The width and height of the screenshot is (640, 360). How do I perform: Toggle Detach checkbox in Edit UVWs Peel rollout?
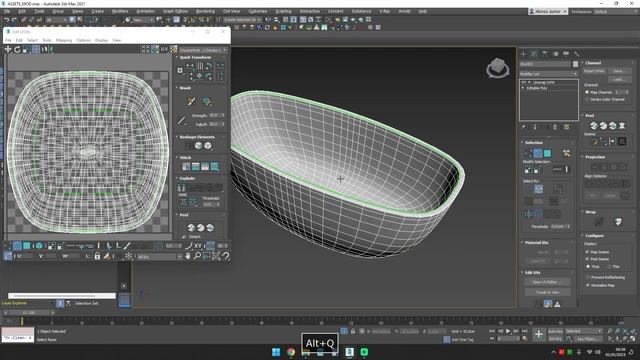tap(184, 237)
